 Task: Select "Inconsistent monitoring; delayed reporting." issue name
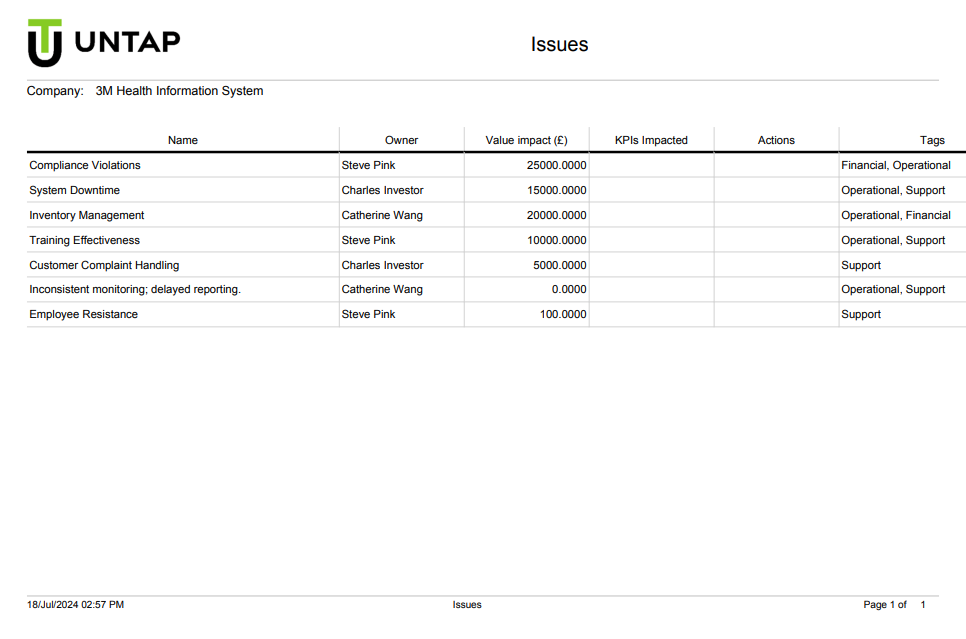pos(135,289)
